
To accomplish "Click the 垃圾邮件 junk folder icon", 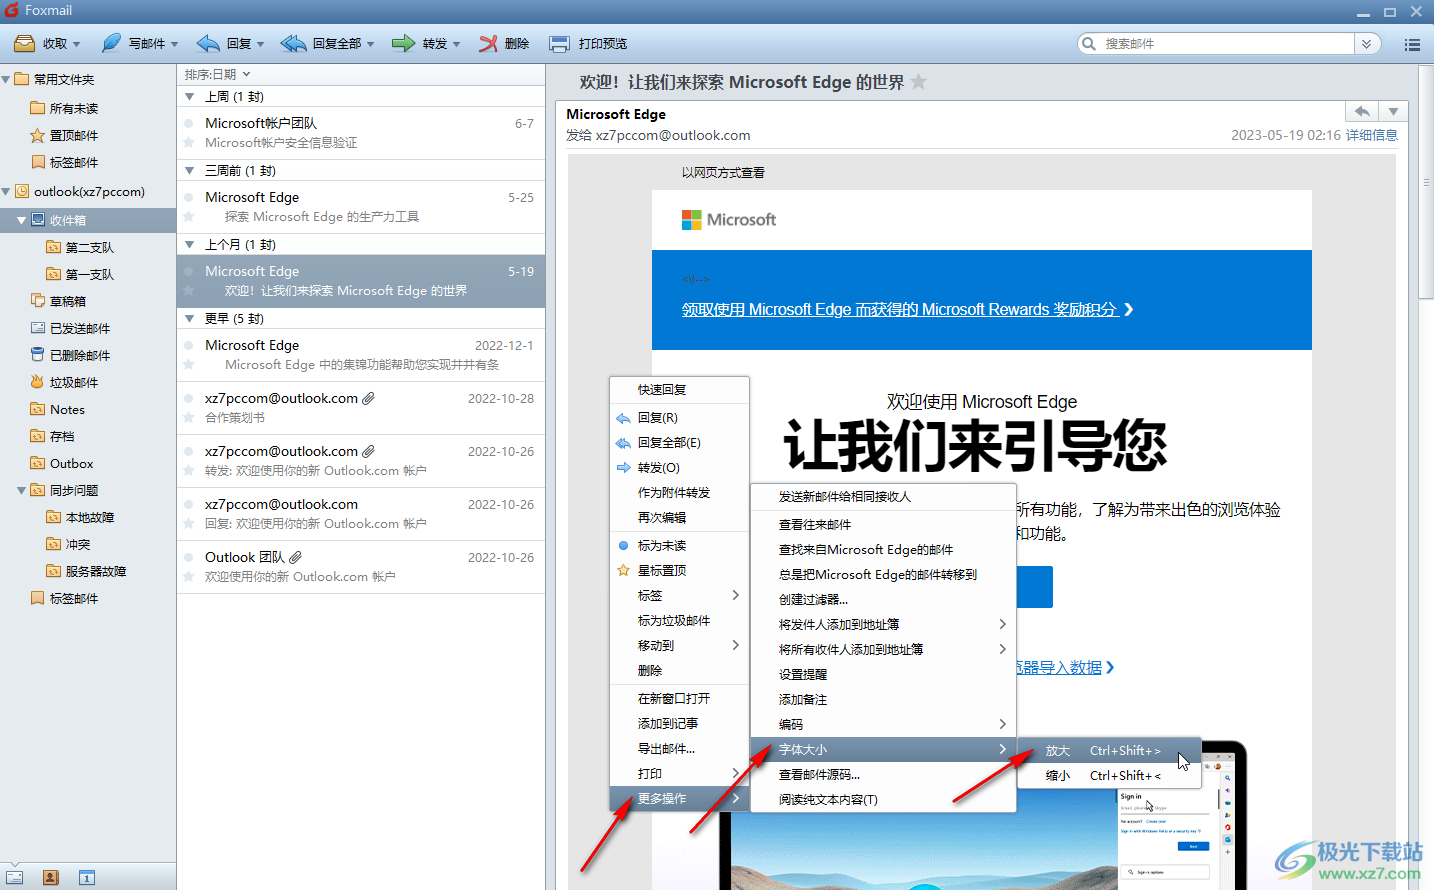I will tap(38, 382).
